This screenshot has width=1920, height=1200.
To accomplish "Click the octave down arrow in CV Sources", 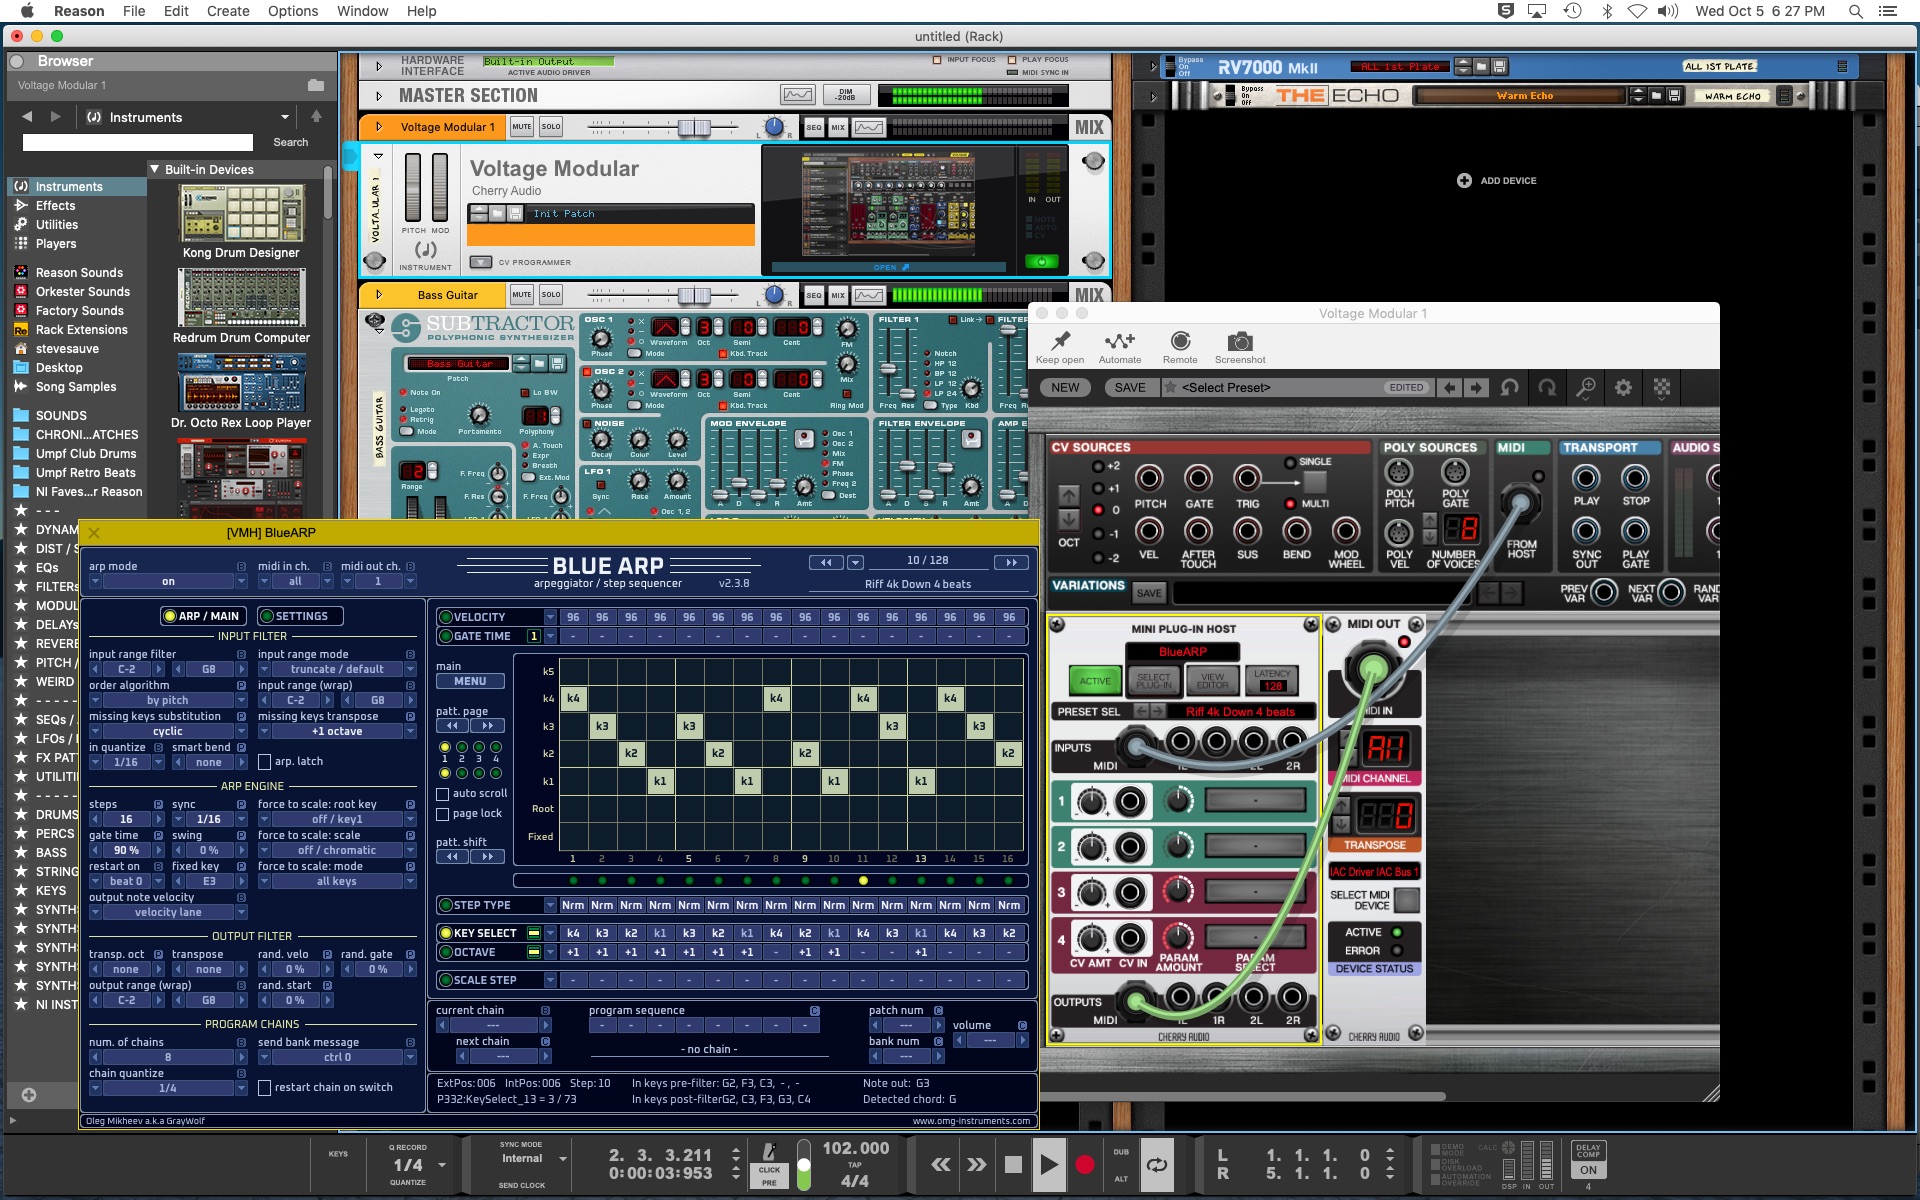I will coord(1069,519).
